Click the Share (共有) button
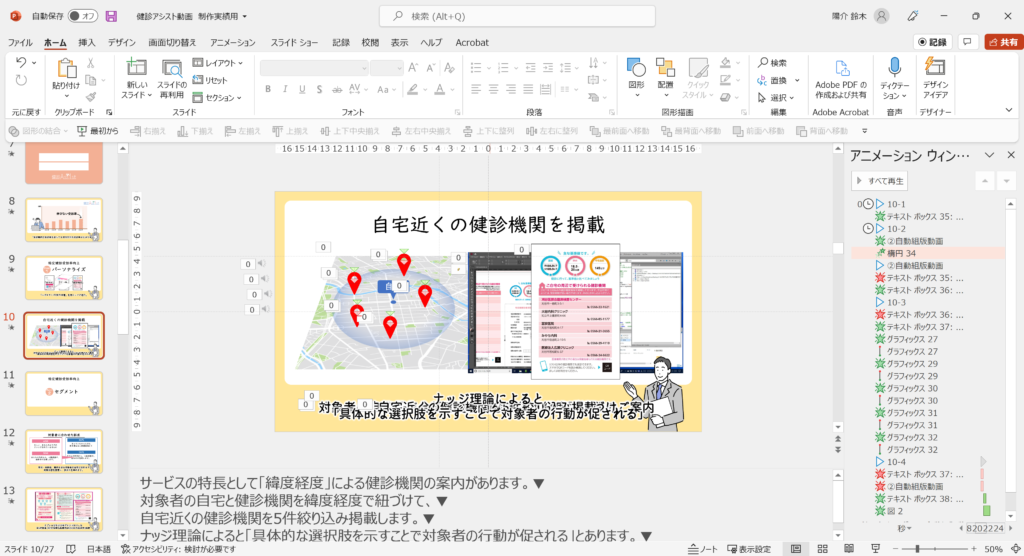Viewport: 1024px width, 556px height. point(1001,42)
